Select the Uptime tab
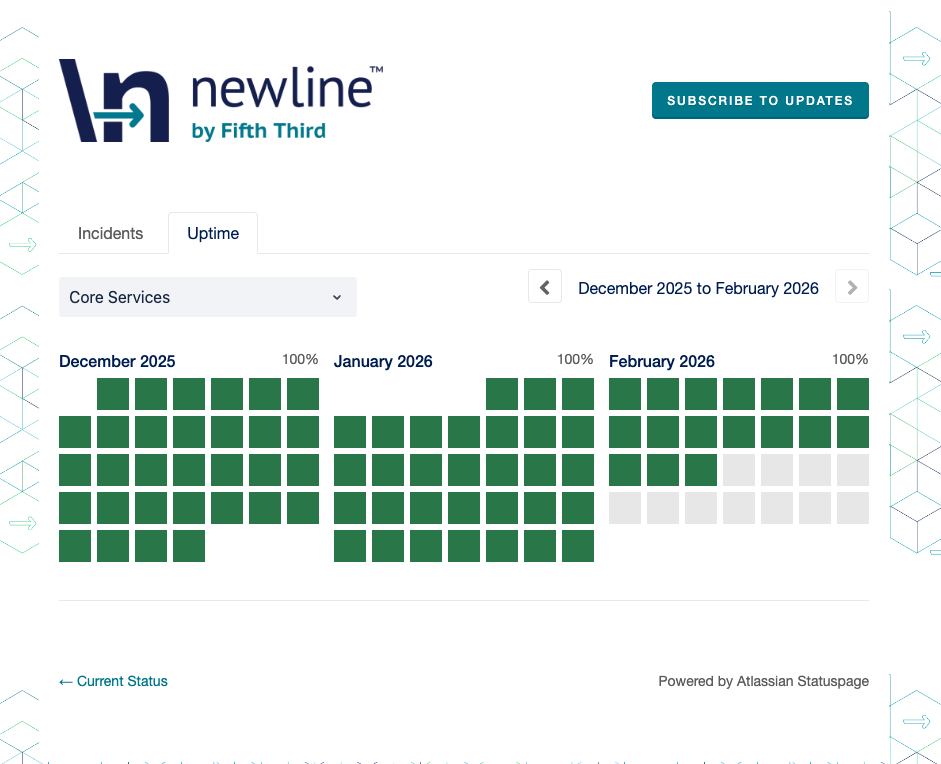The height and width of the screenshot is (764, 941). click(x=212, y=233)
